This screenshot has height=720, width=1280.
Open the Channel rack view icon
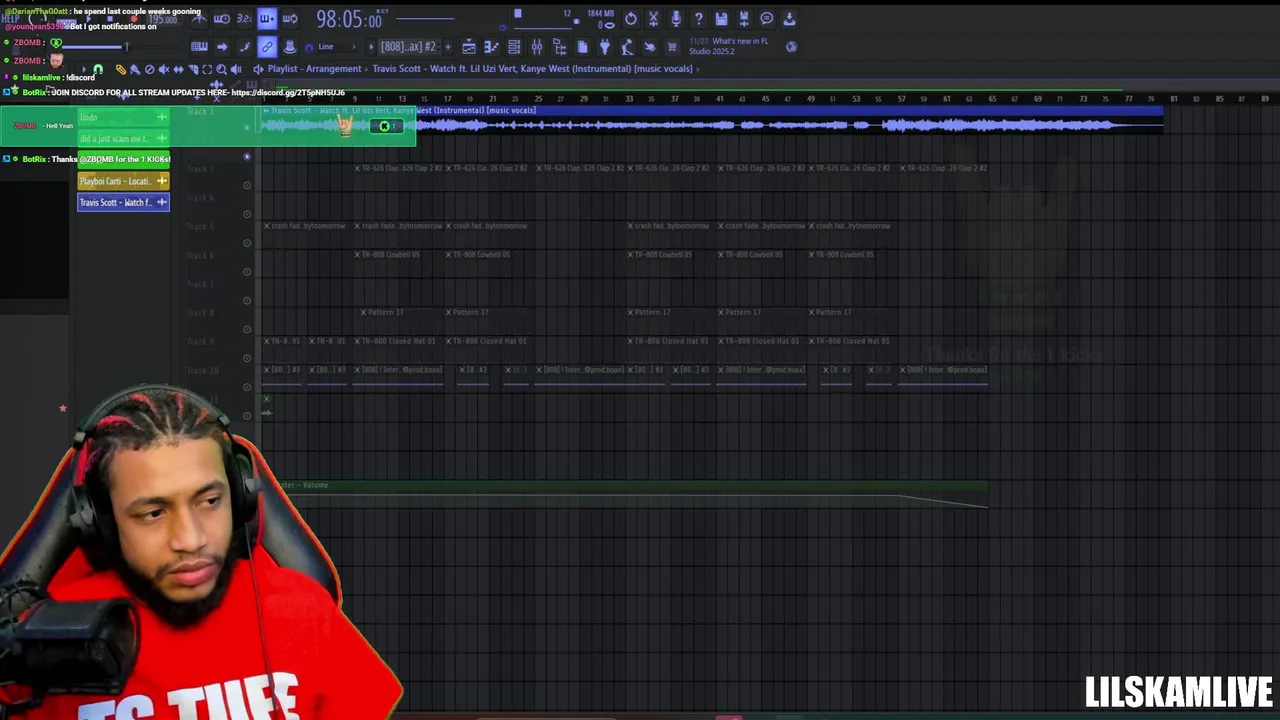click(x=514, y=47)
